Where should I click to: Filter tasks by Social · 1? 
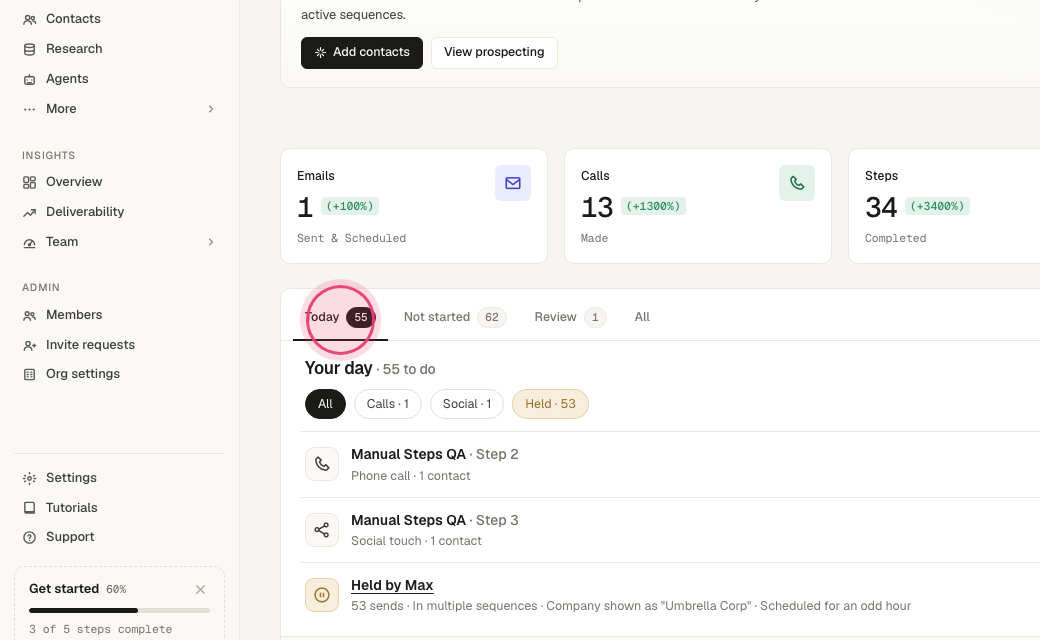point(467,404)
